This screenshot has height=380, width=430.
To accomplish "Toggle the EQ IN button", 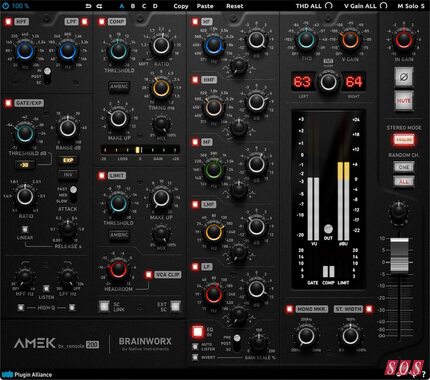I will [x=198, y=332].
